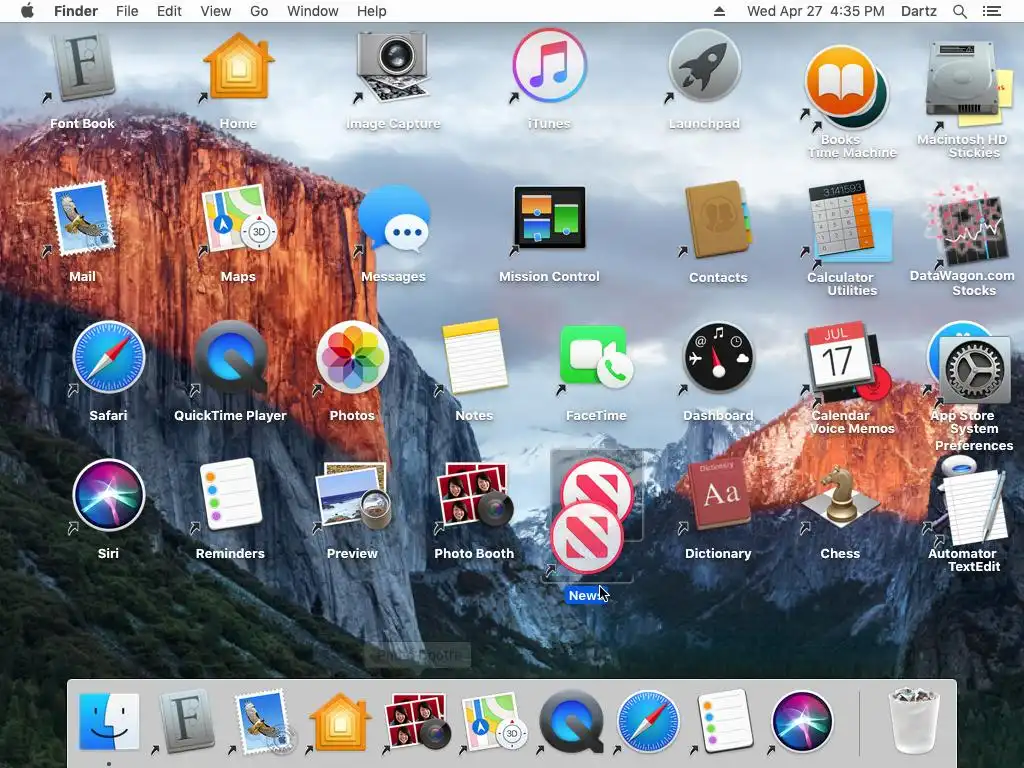Open Mail from the Dock

(x=263, y=722)
